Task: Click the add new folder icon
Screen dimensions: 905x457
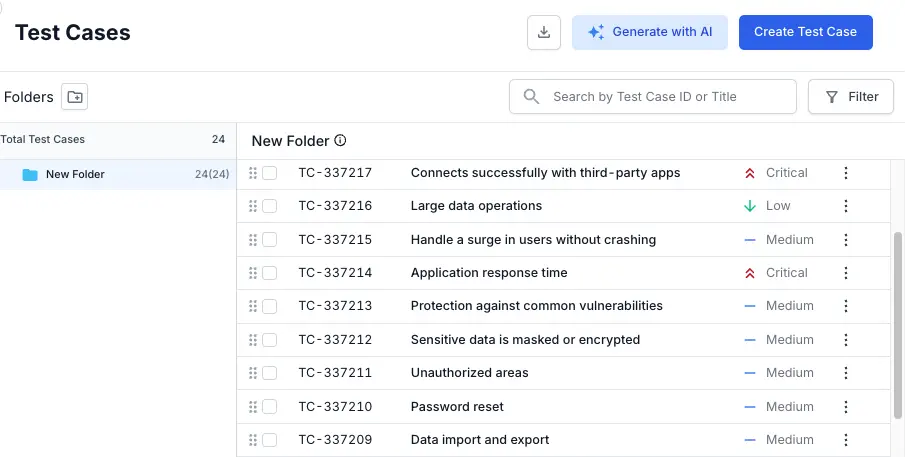Action: click(74, 97)
